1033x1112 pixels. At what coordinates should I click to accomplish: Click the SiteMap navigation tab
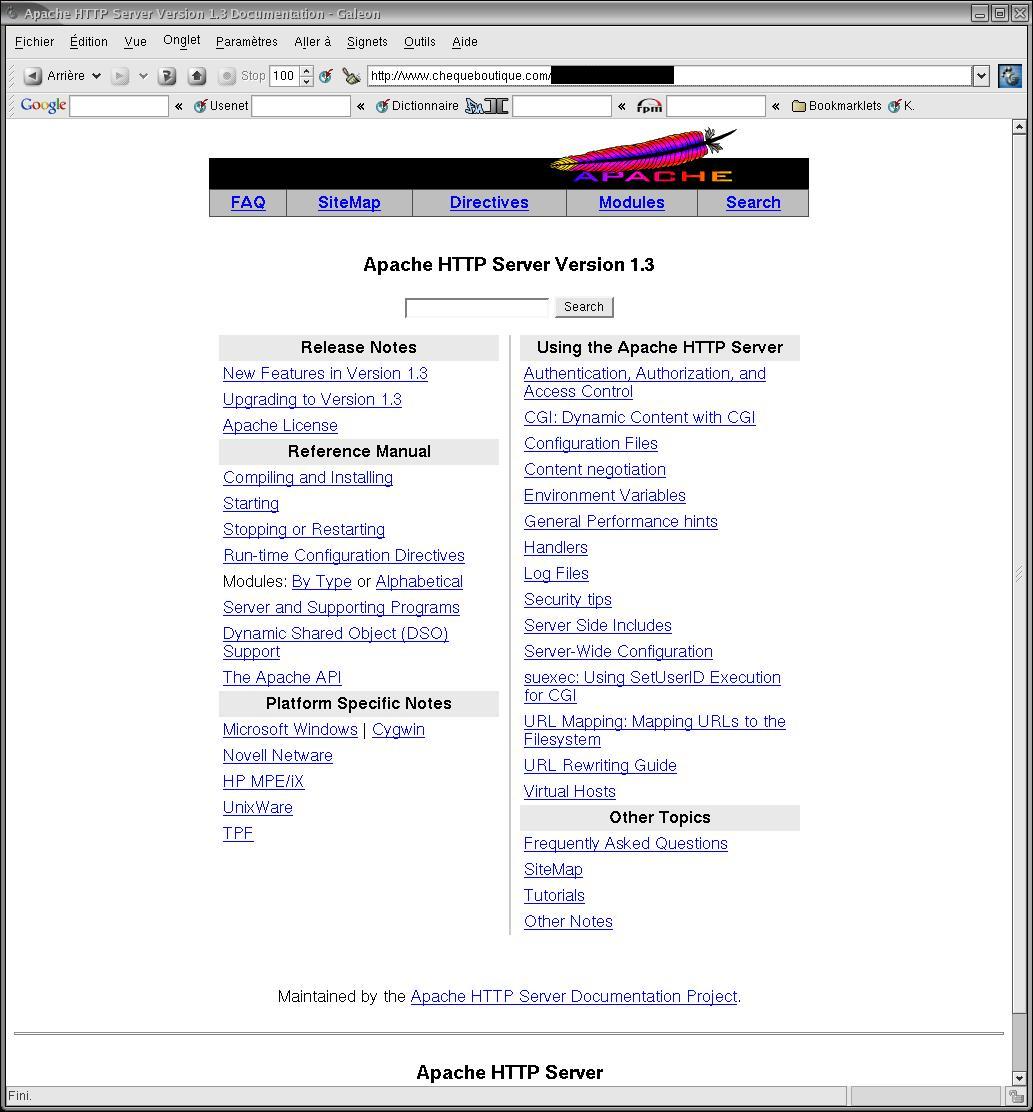click(349, 202)
